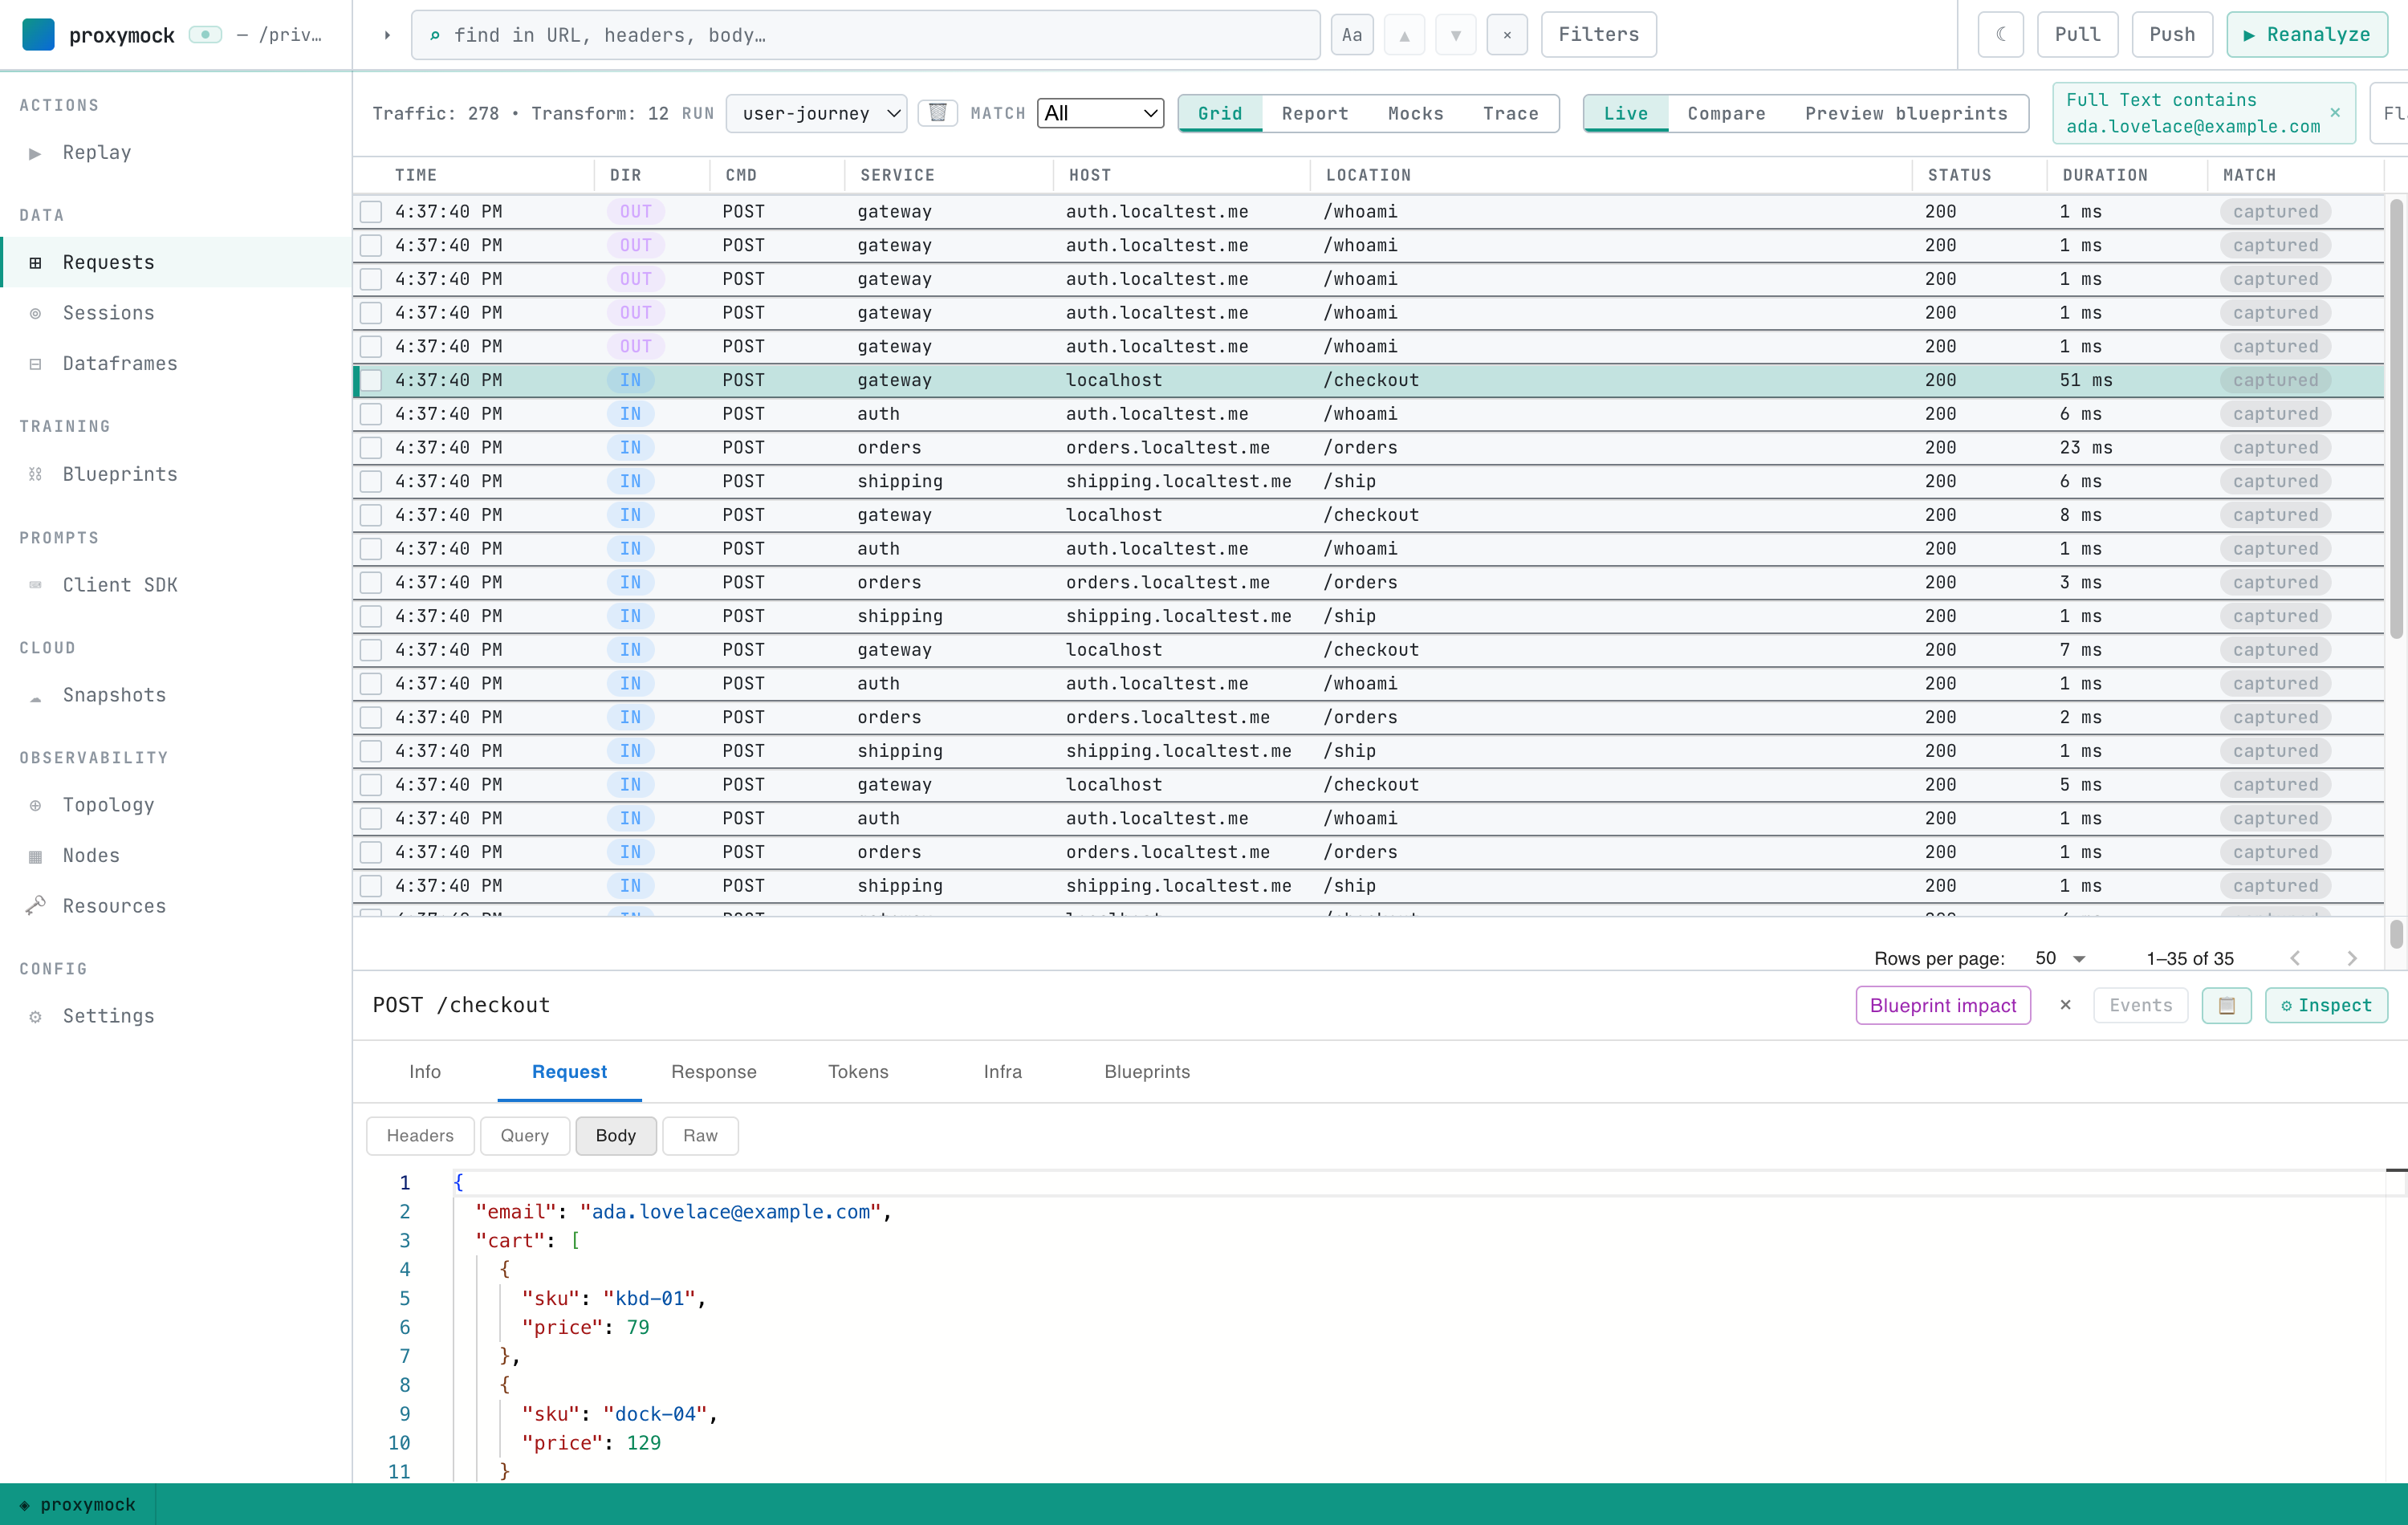
Task: Click the Inspect button
Action: click(x=2325, y=1005)
